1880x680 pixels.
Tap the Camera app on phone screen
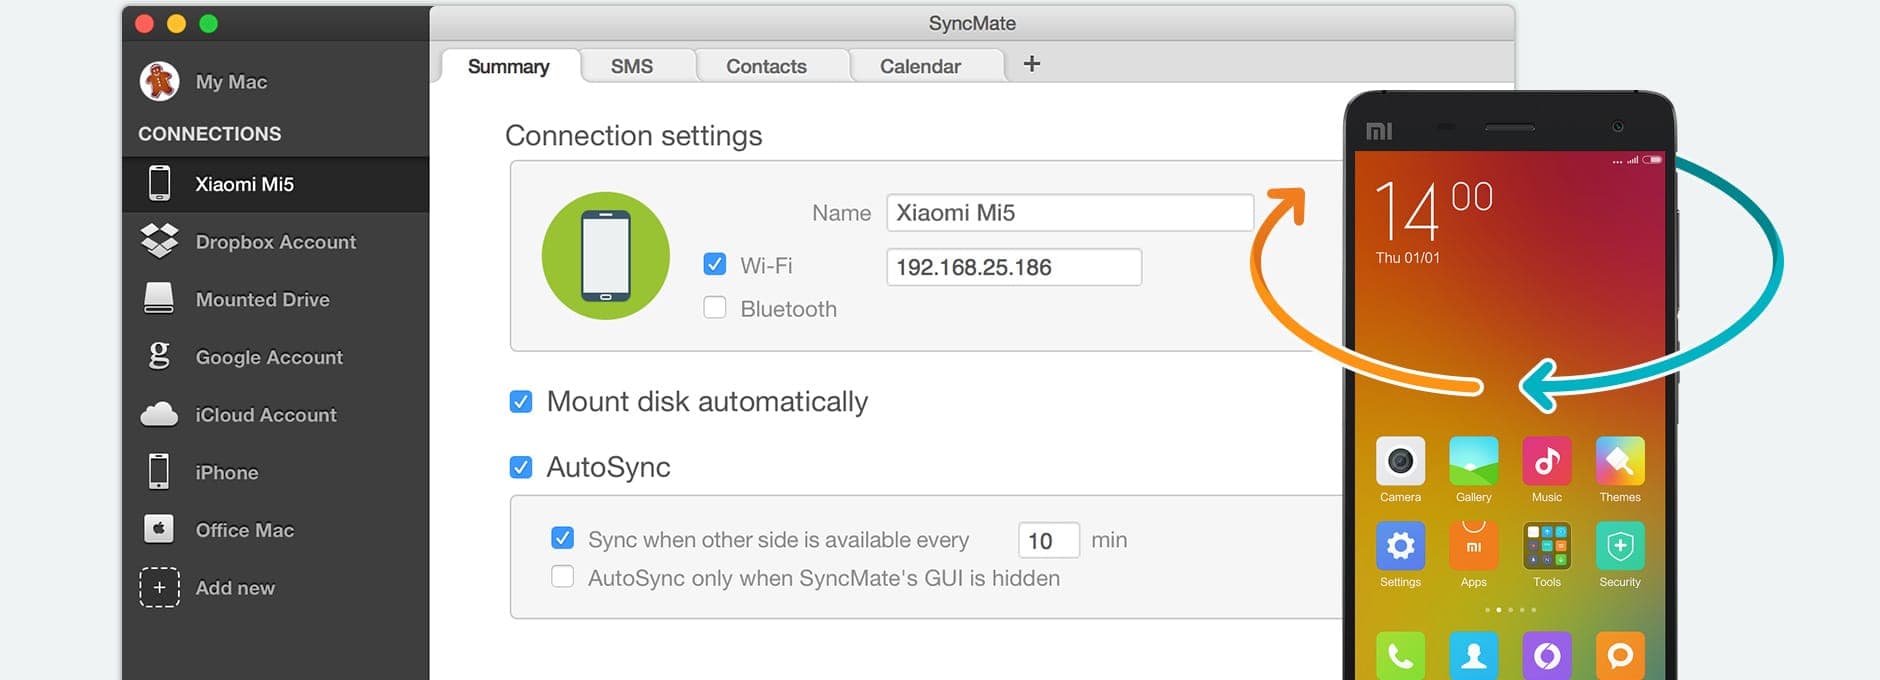pyautogui.click(x=1400, y=461)
